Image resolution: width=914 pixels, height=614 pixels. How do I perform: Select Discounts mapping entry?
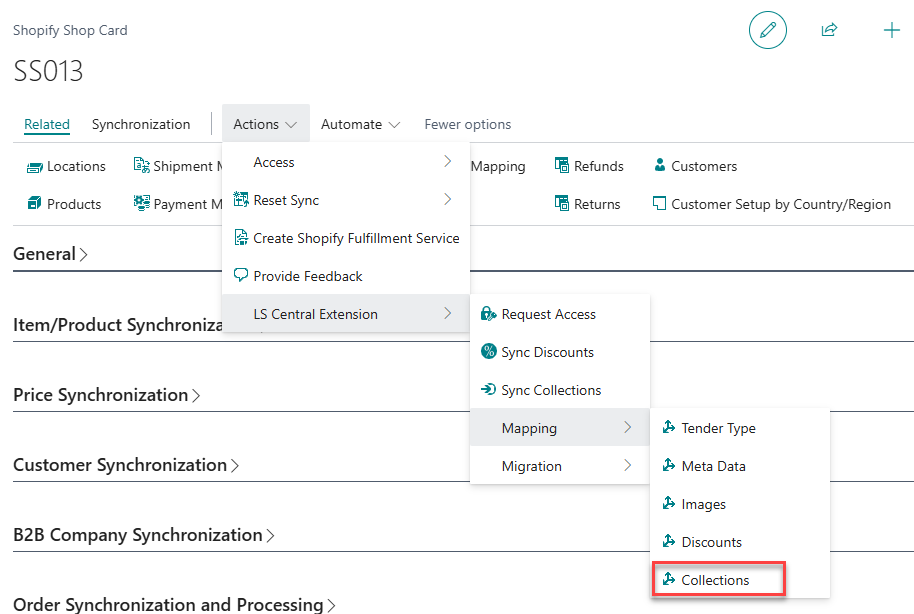click(x=740, y=542)
